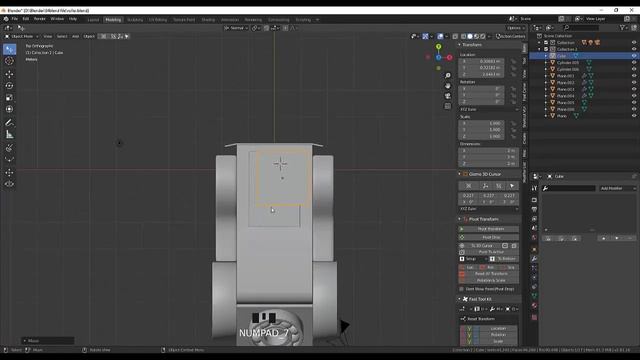Toggle lock on Location X
The width and height of the screenshot is (640, 360).
513,61
